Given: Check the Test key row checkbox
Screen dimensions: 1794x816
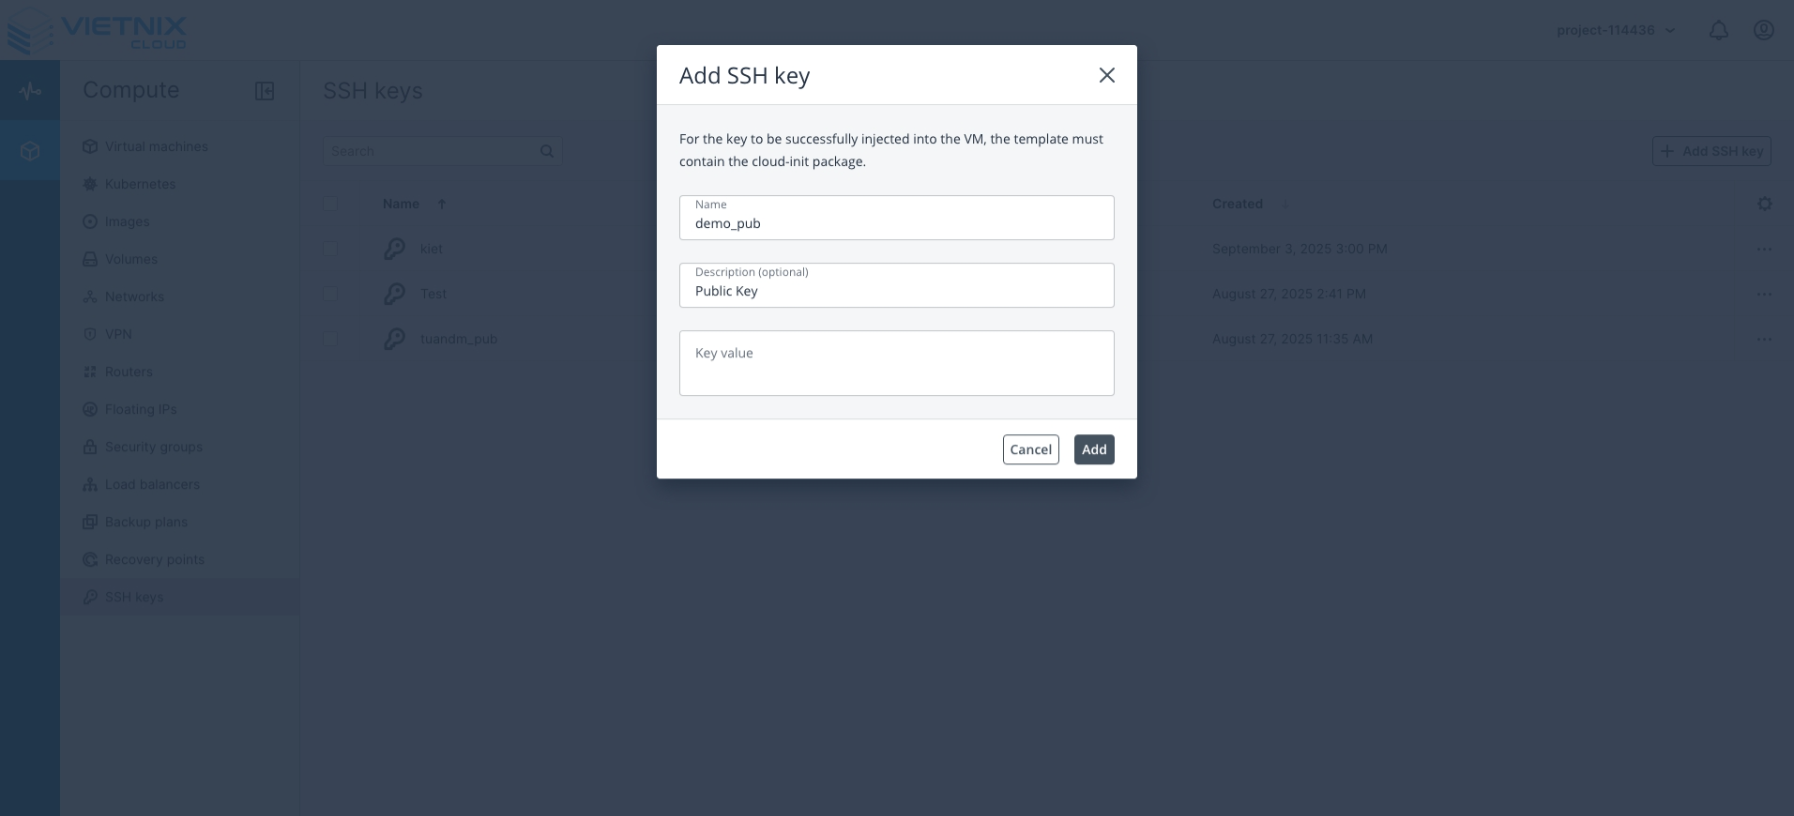Looking at the screenshot, I should 333,293.
